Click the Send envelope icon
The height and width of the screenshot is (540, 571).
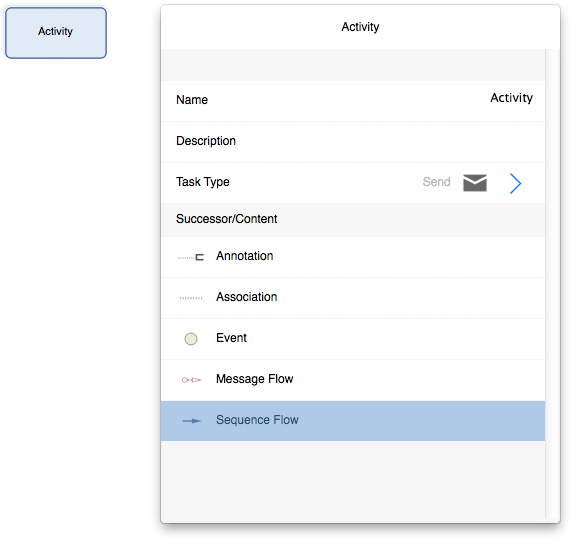(x=475, y=183)
